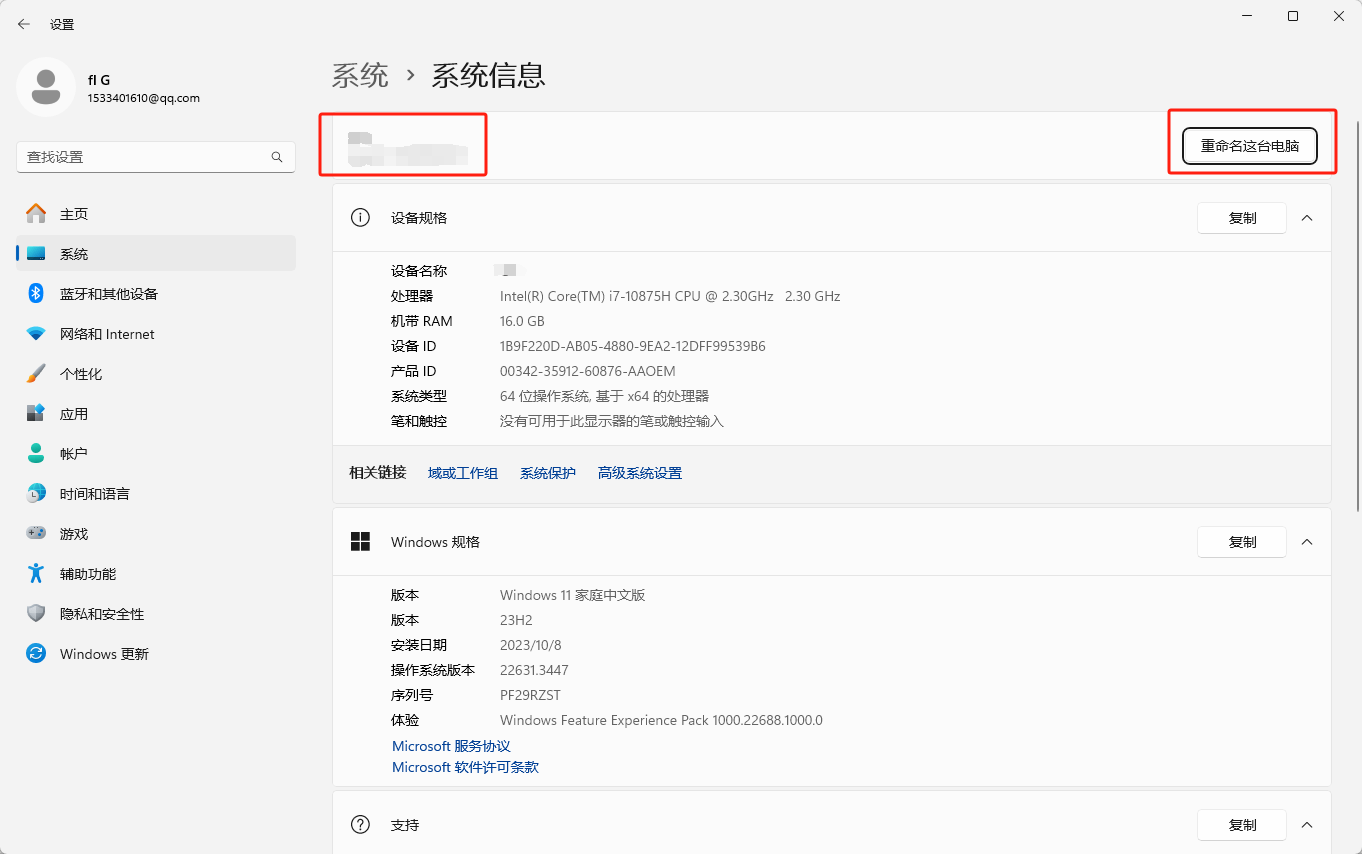
Task: Open 辅助功能 settings in sidebar
Action: coord(156,574)
